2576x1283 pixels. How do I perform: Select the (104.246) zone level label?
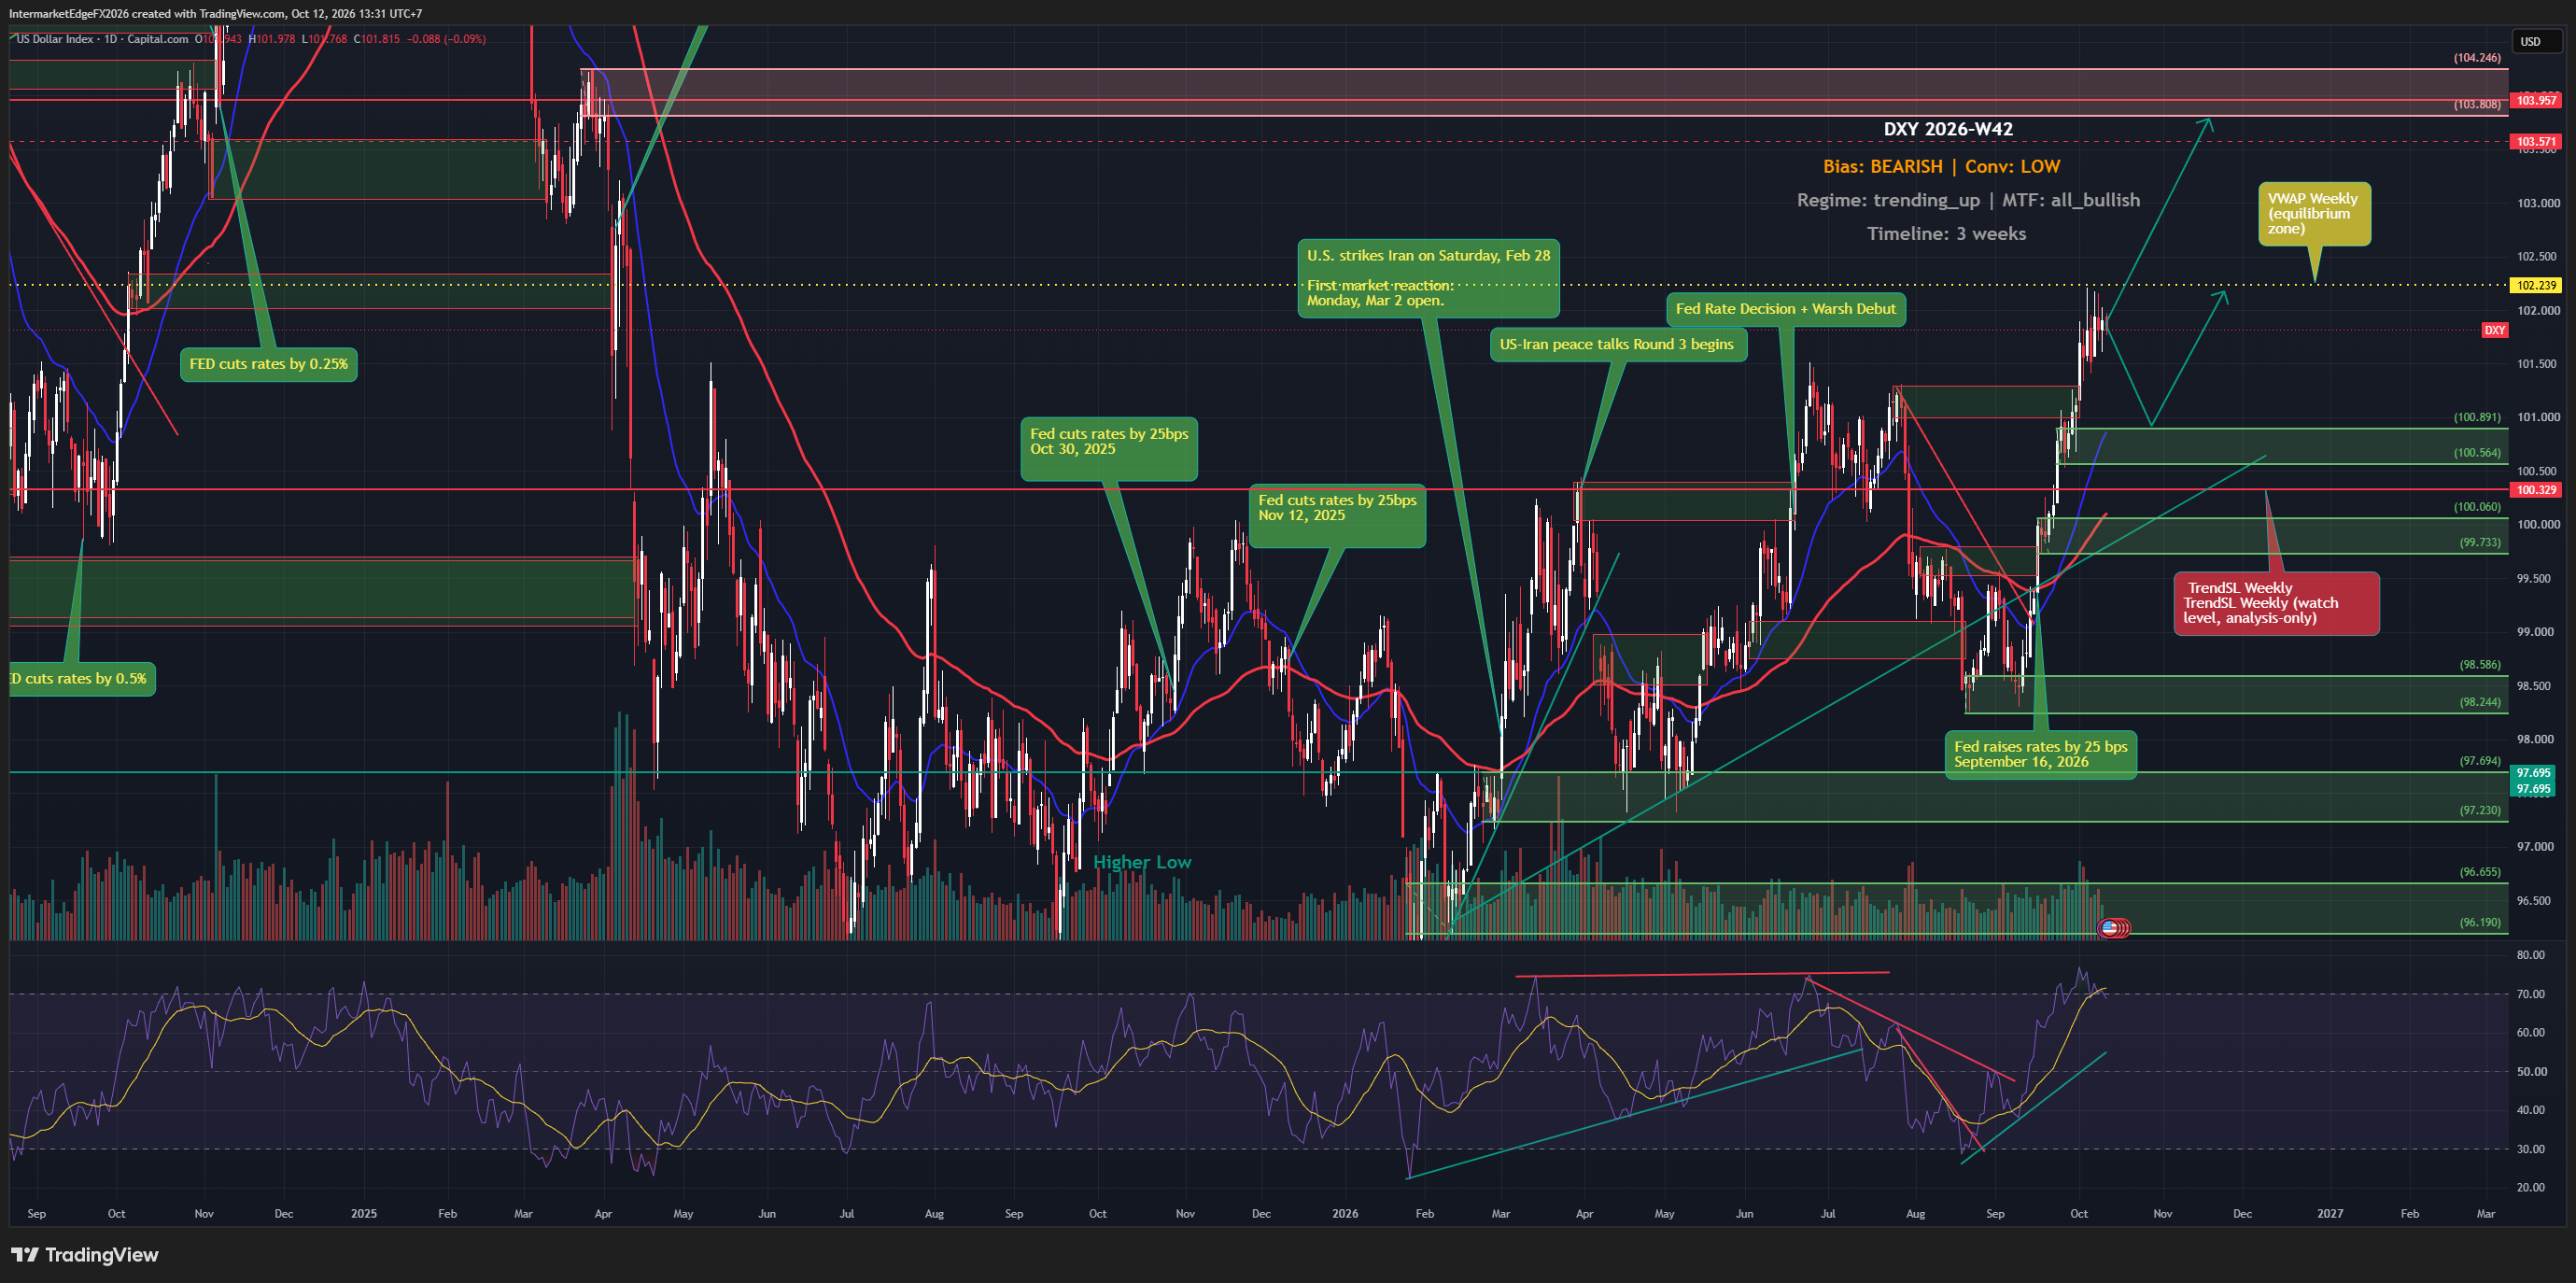point(2476,58)
